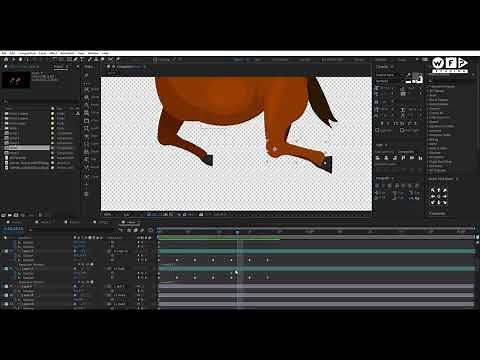Open the Graph Editor from the timeline header

[x=150, y=230]
